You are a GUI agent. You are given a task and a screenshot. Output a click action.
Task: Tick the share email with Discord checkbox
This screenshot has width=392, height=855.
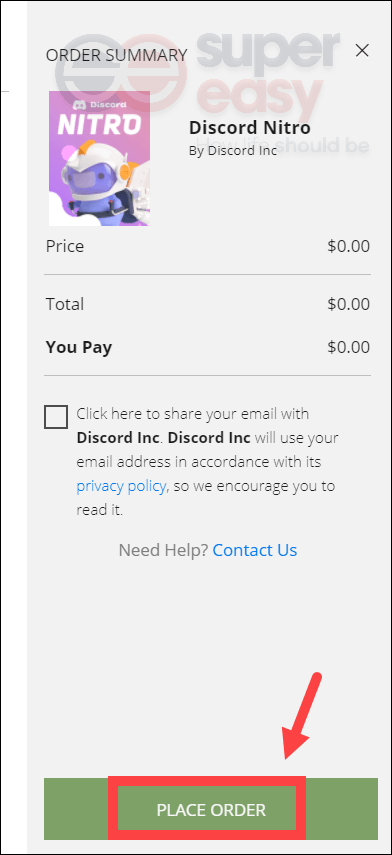(57, 417)
